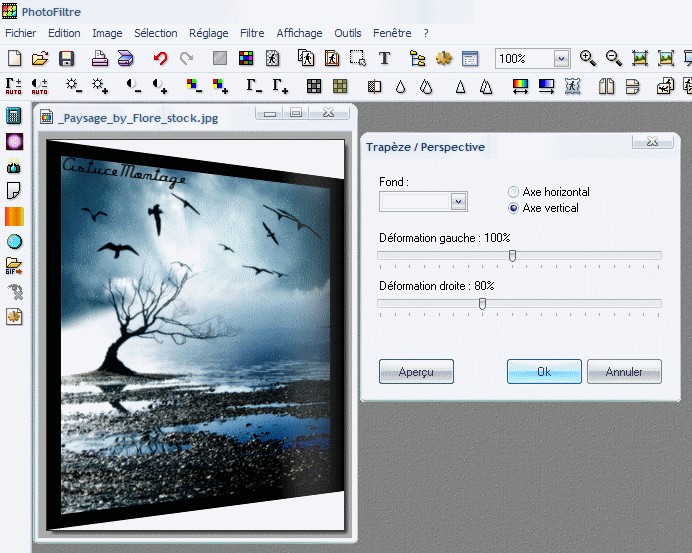Click the purple circle icon in sidebar
692x553 pixels.
click(14, 142)
